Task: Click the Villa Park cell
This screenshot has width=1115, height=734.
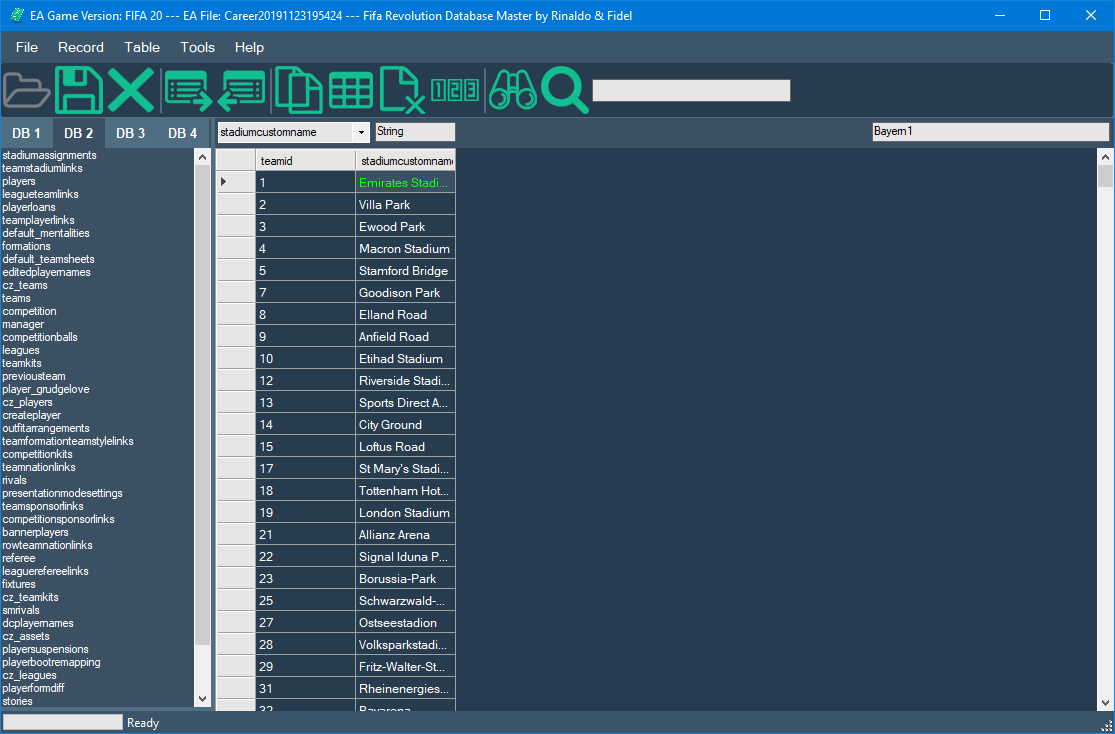Action: pyautogui.click(x=405, y=205)
